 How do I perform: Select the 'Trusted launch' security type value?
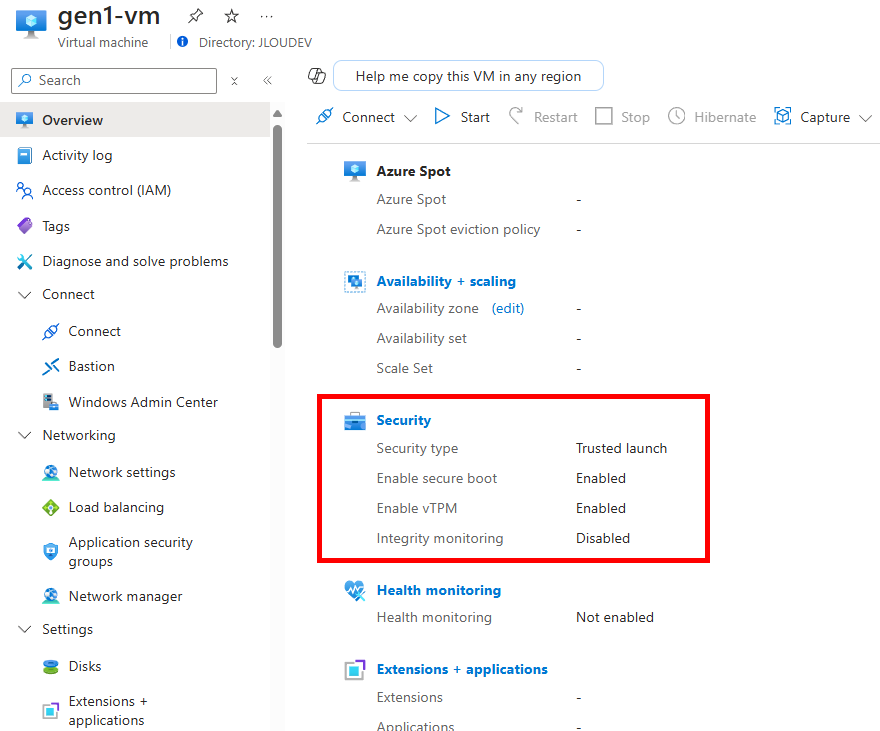621,448
